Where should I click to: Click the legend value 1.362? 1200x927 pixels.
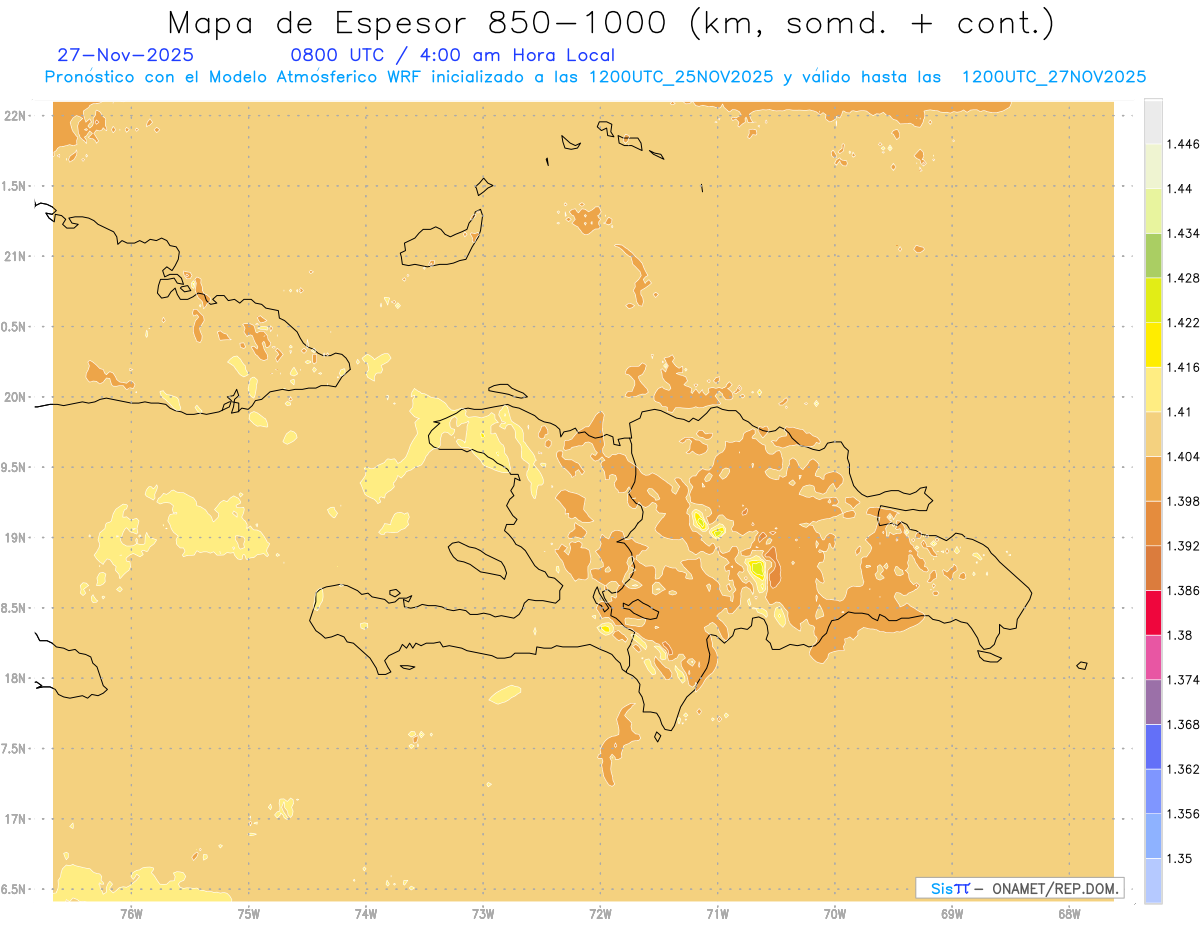(1183, 769)
